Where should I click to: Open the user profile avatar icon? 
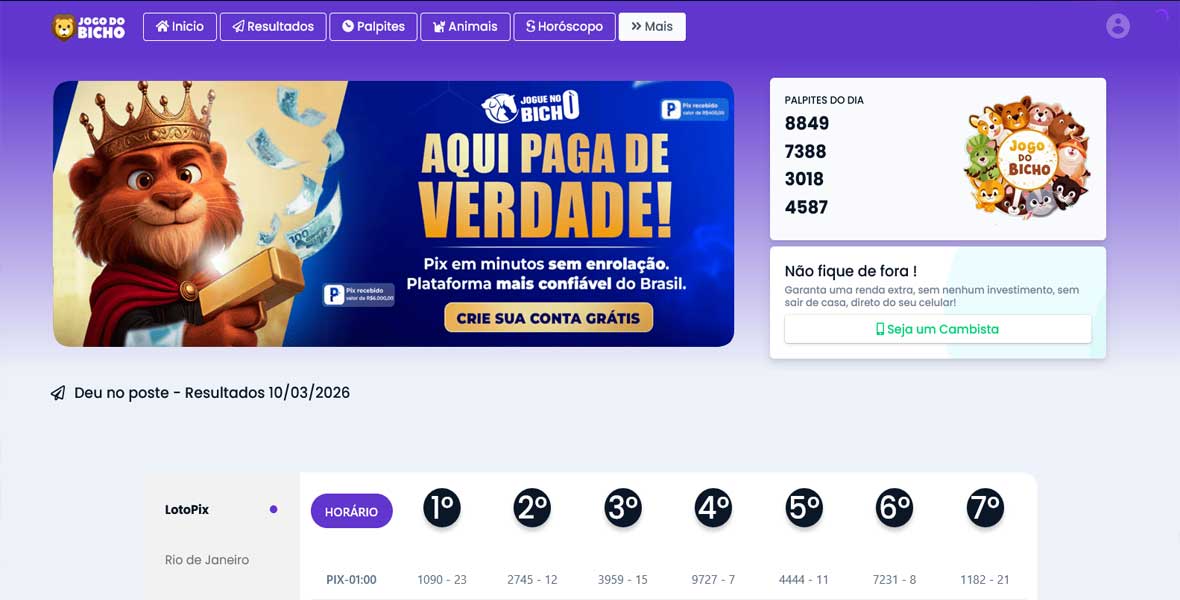tap(1118, 26)
